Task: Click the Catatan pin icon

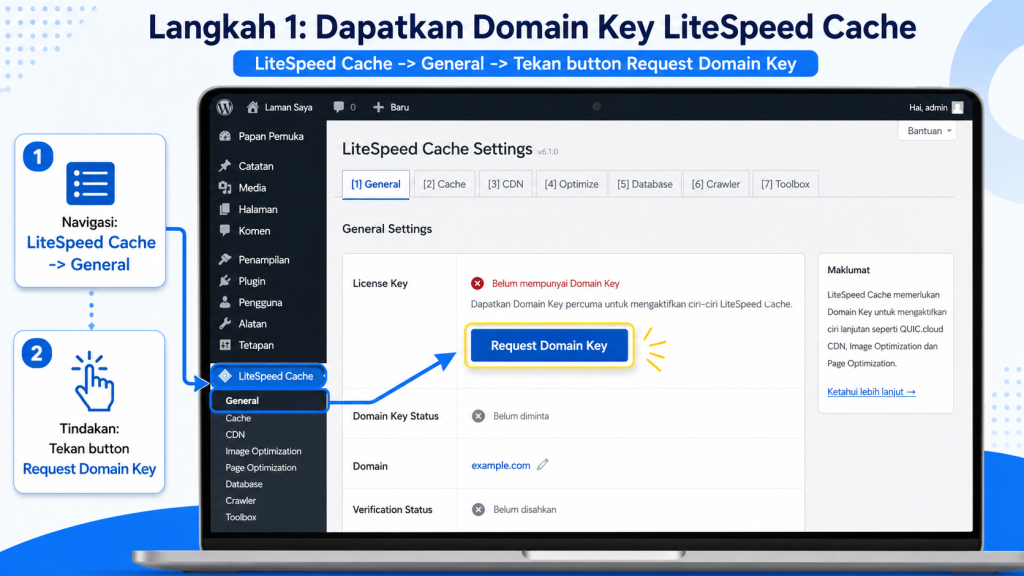Action: 225,166
